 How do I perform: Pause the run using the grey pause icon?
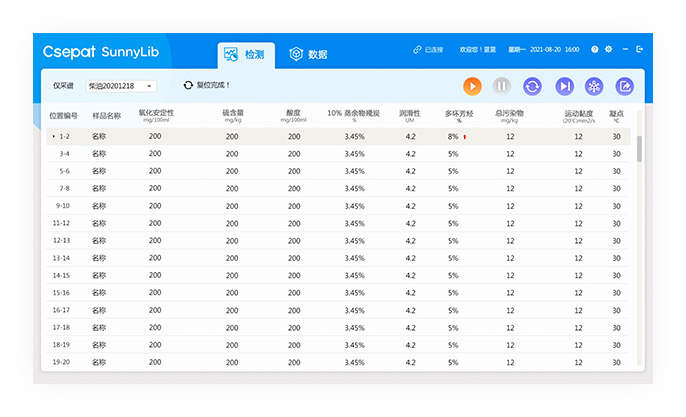(503, 87)
